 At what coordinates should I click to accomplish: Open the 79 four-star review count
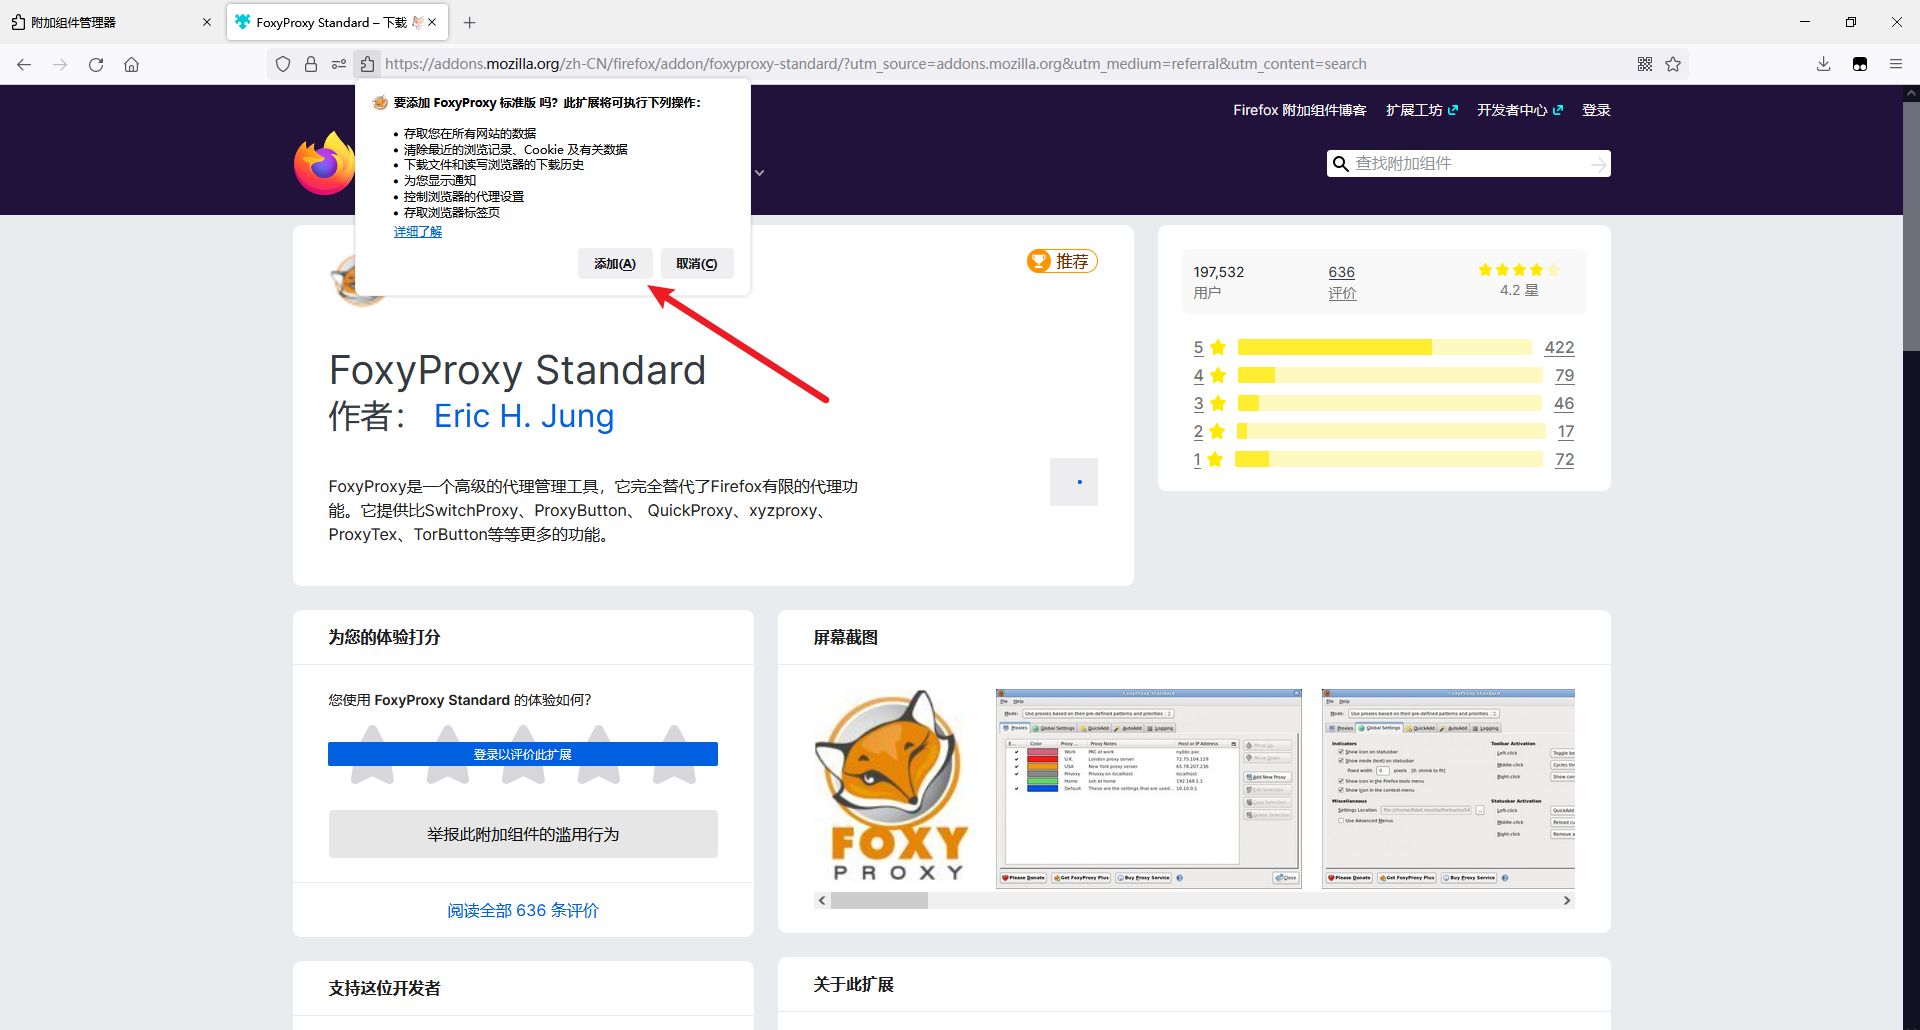1564,375
